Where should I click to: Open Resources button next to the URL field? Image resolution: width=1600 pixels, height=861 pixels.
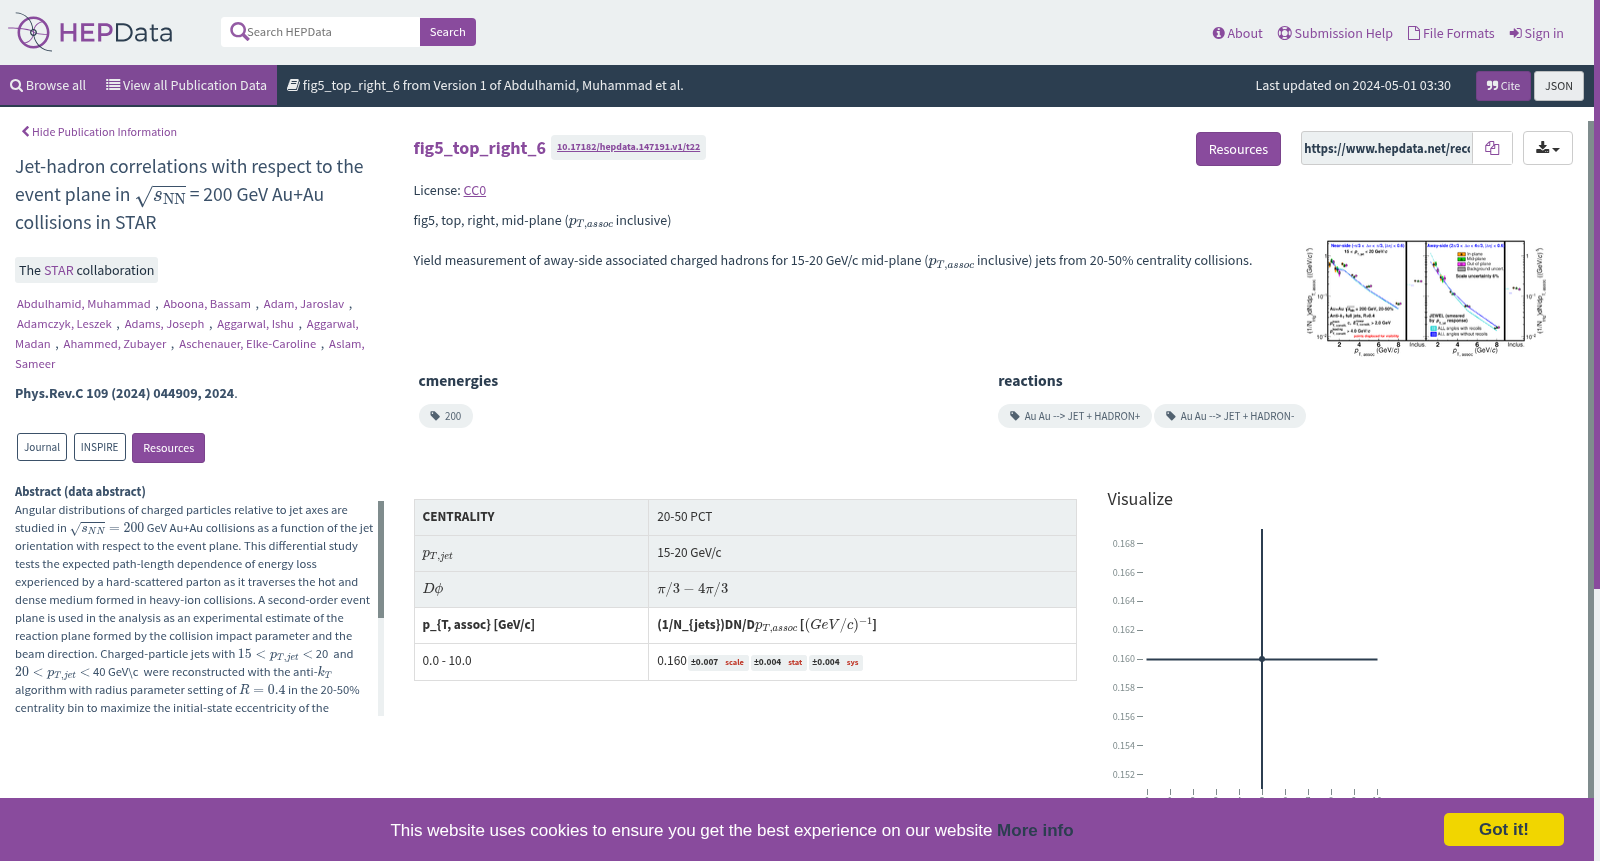(x=1238, y=149)
